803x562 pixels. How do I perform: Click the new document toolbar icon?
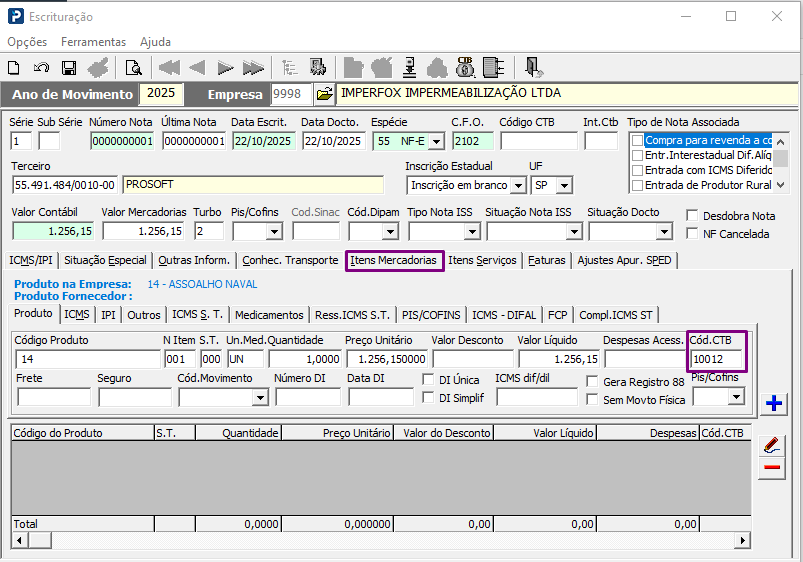pos(14,68)
